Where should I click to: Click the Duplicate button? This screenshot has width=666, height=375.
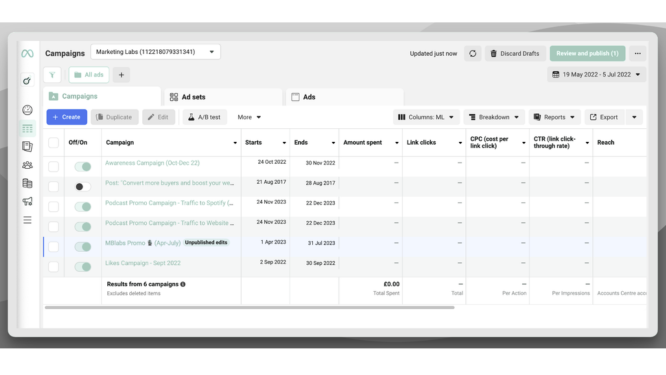click(114, 117)
